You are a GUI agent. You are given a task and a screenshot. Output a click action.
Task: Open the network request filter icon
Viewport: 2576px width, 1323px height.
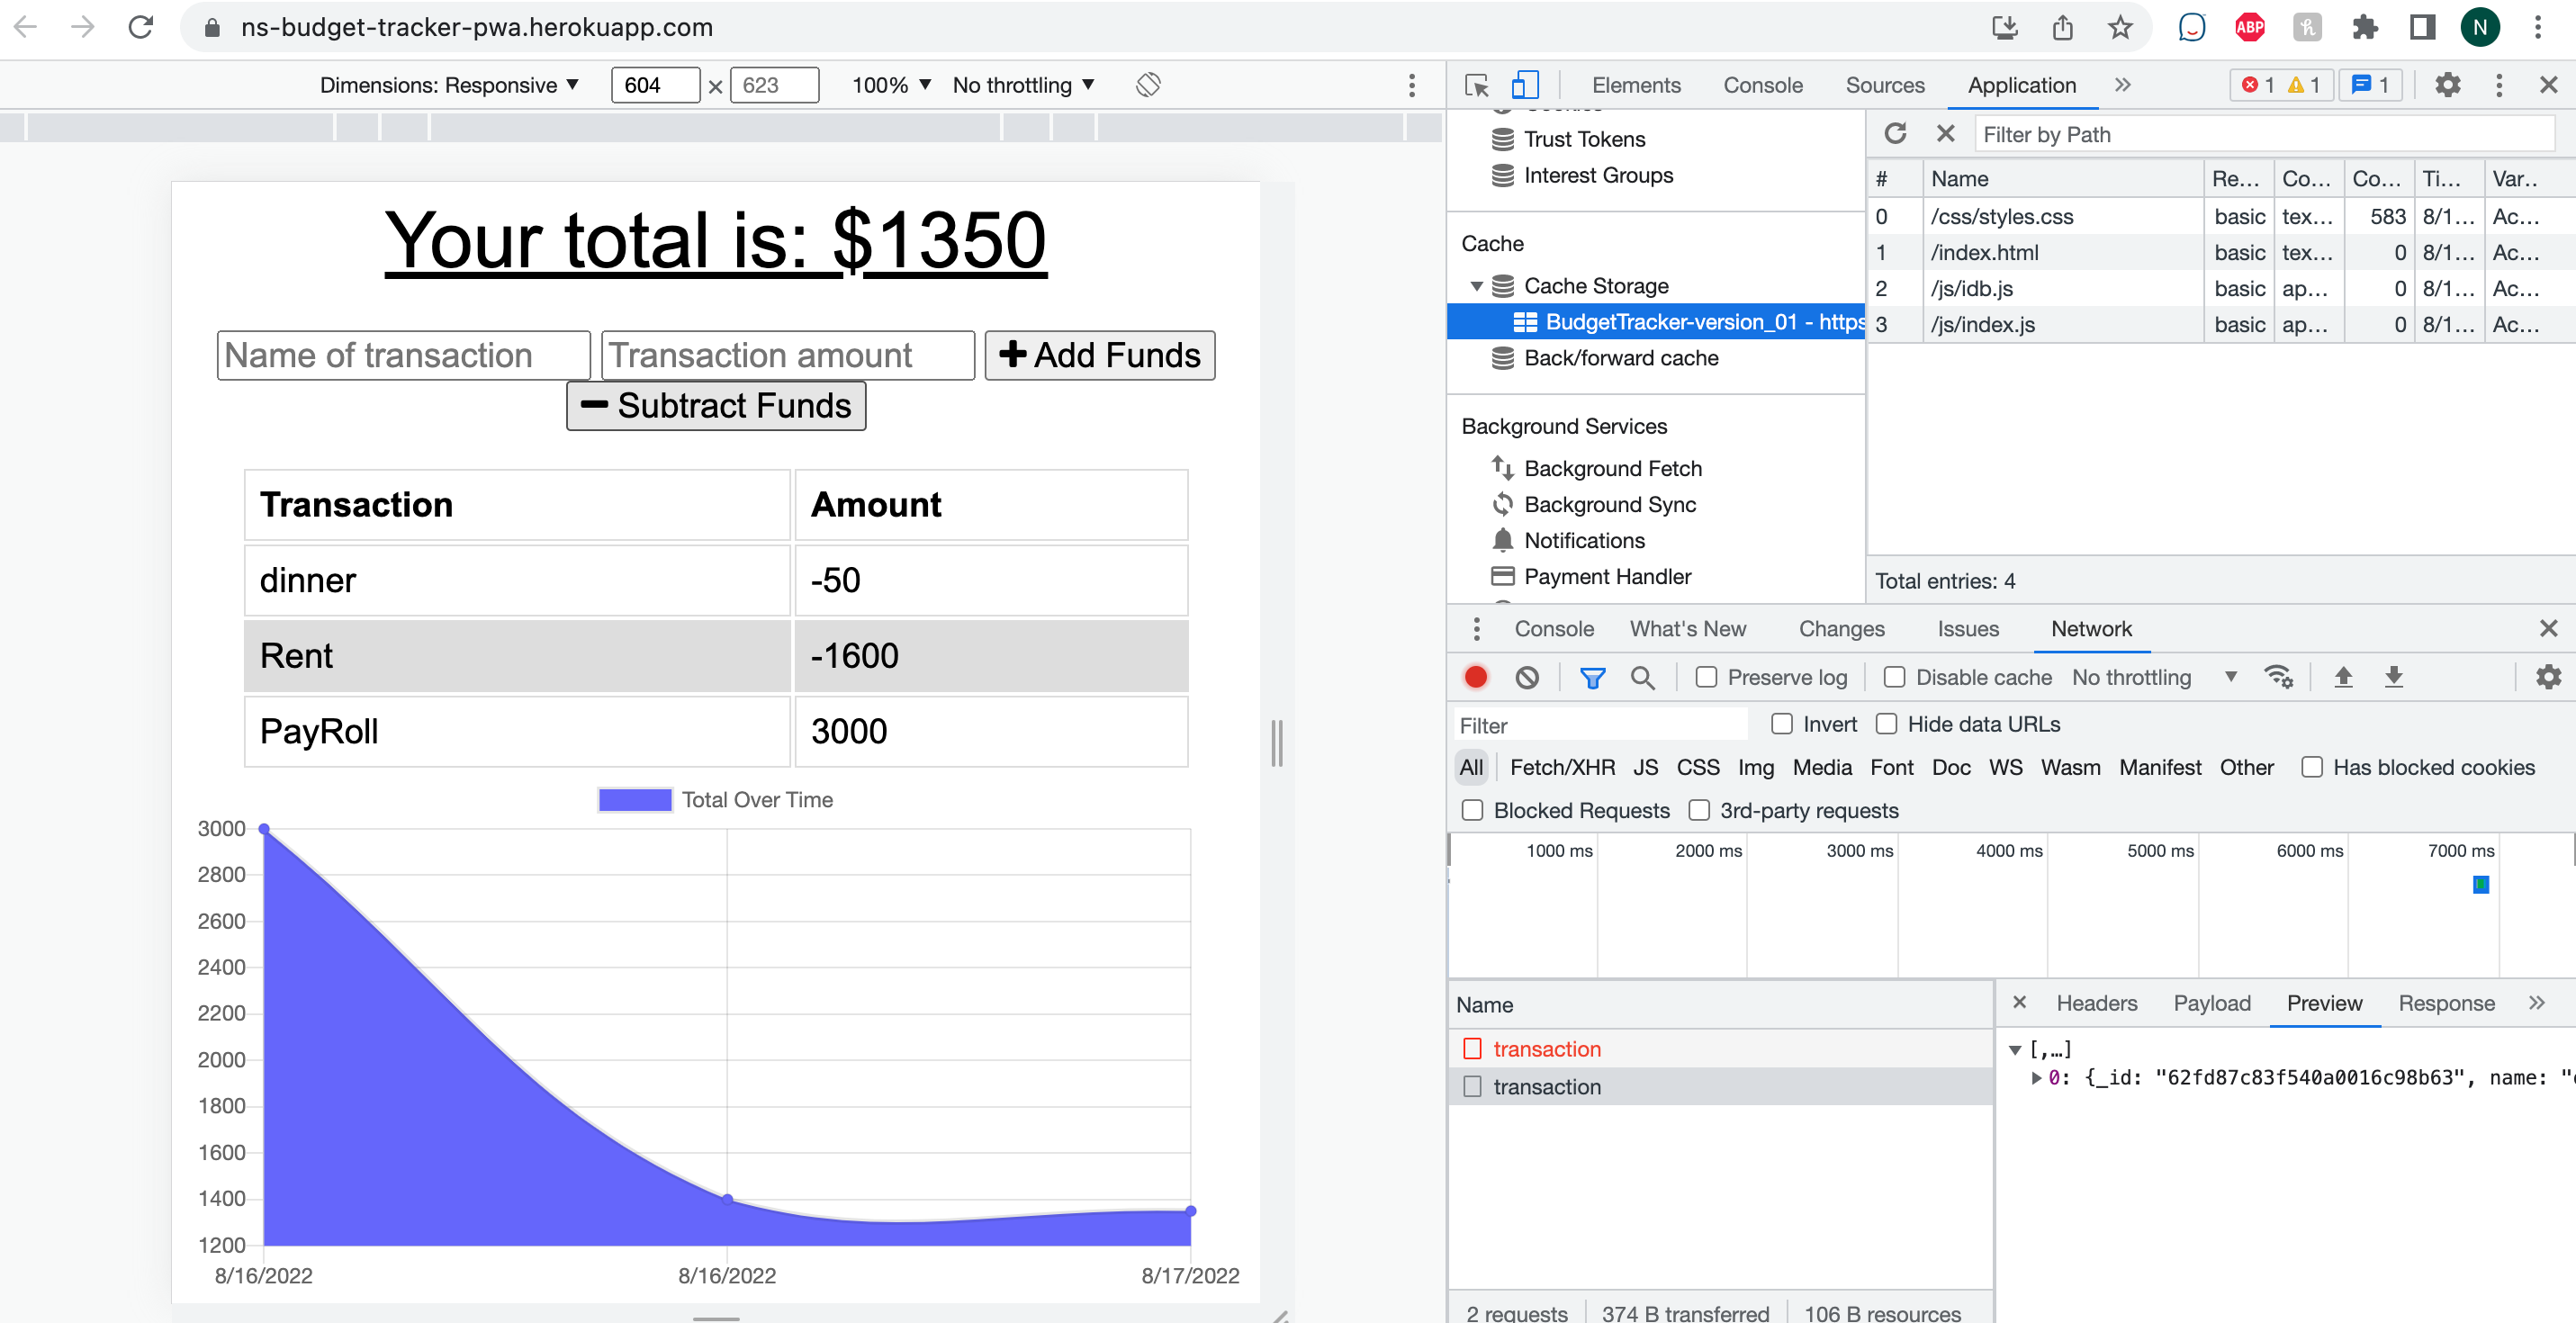(1592, 677)
